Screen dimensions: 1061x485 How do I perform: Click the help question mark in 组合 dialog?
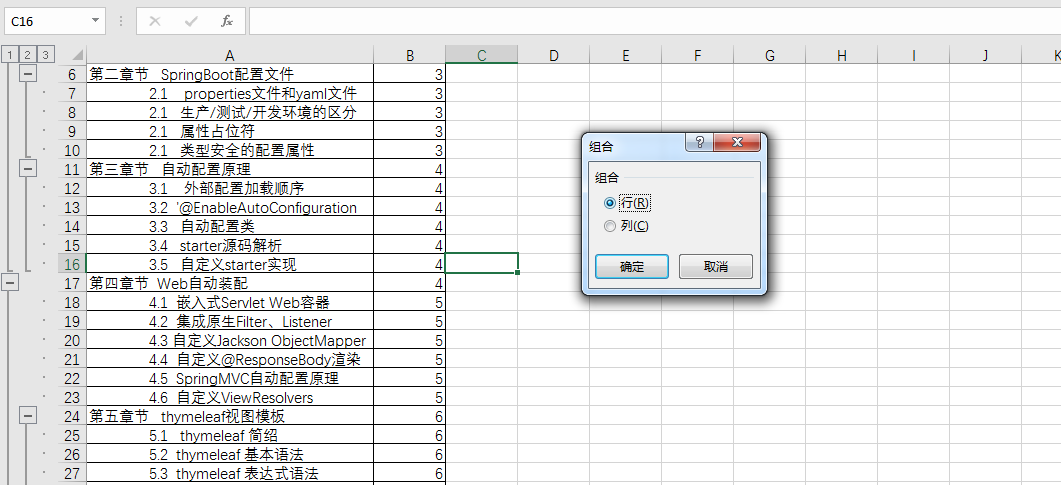pyautogui.click(x=700, y=141)
